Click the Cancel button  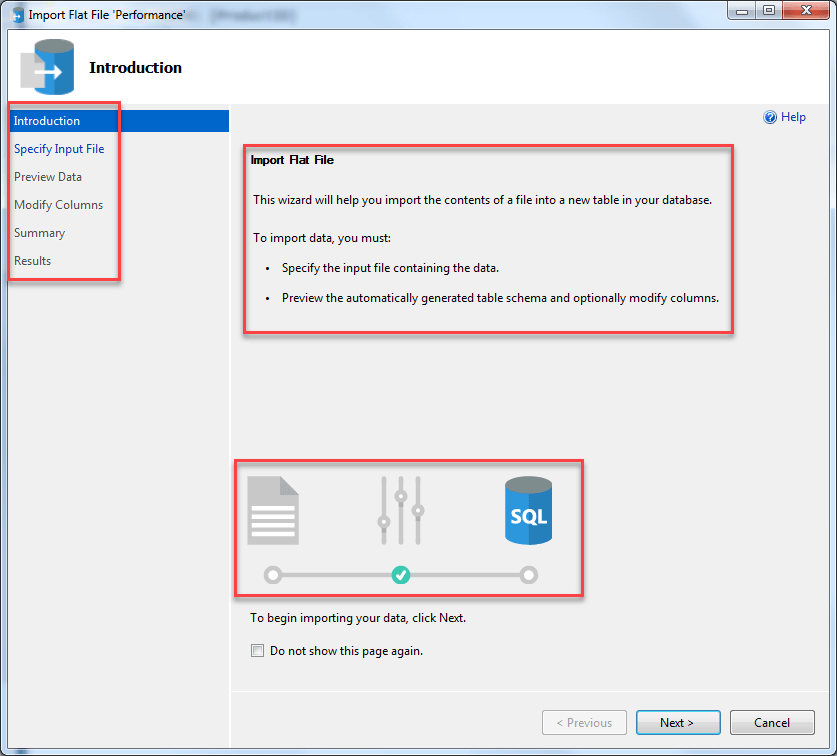[x=772, y=722]
